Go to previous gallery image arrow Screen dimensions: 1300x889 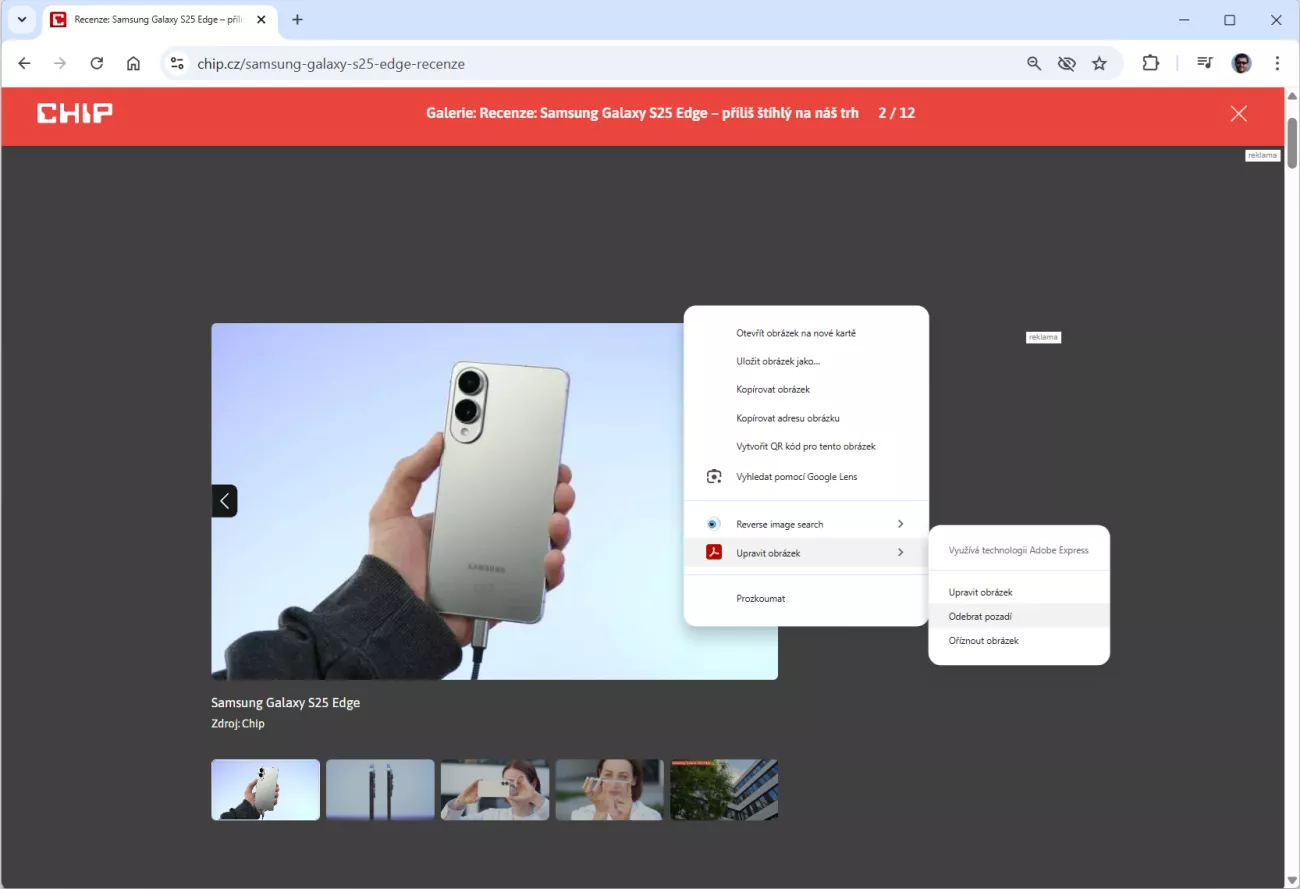point(224,501)
